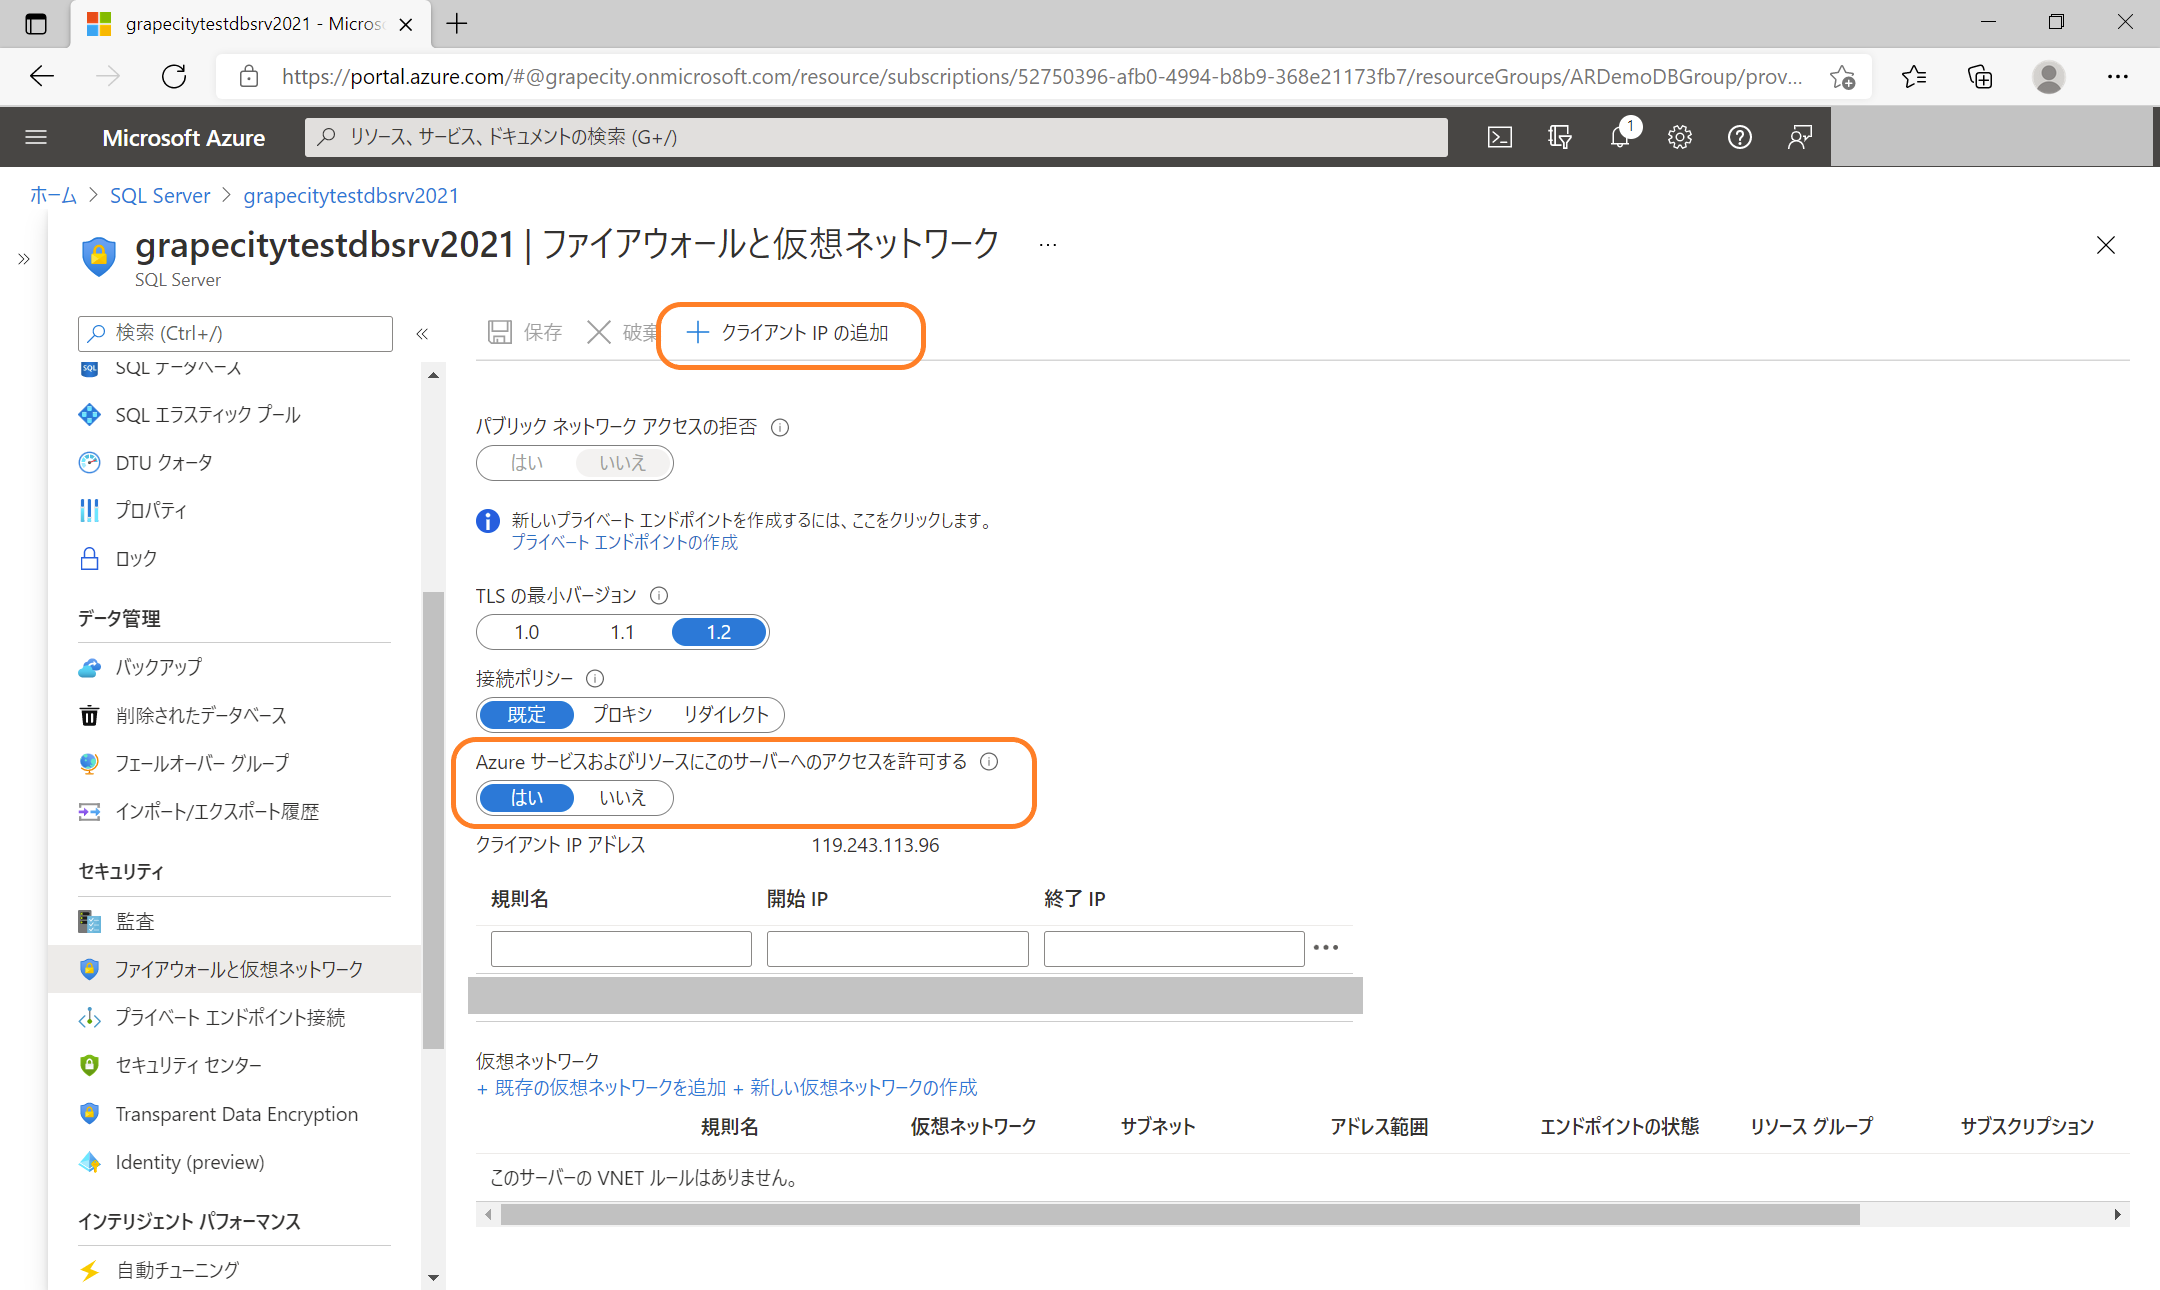The width and height of the screenshot is (2160, 1290).
Task: Add page to favorites star icon
Action: 1843,77
